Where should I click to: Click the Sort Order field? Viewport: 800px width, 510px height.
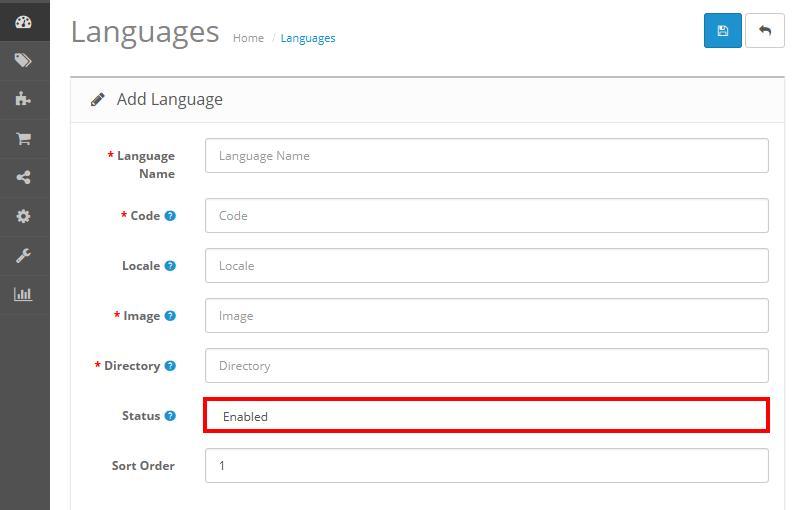pos(486,466)
